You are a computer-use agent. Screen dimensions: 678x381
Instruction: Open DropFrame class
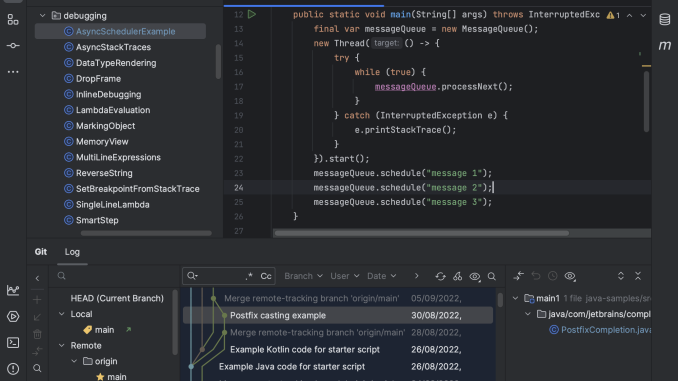tap(98, 79)
